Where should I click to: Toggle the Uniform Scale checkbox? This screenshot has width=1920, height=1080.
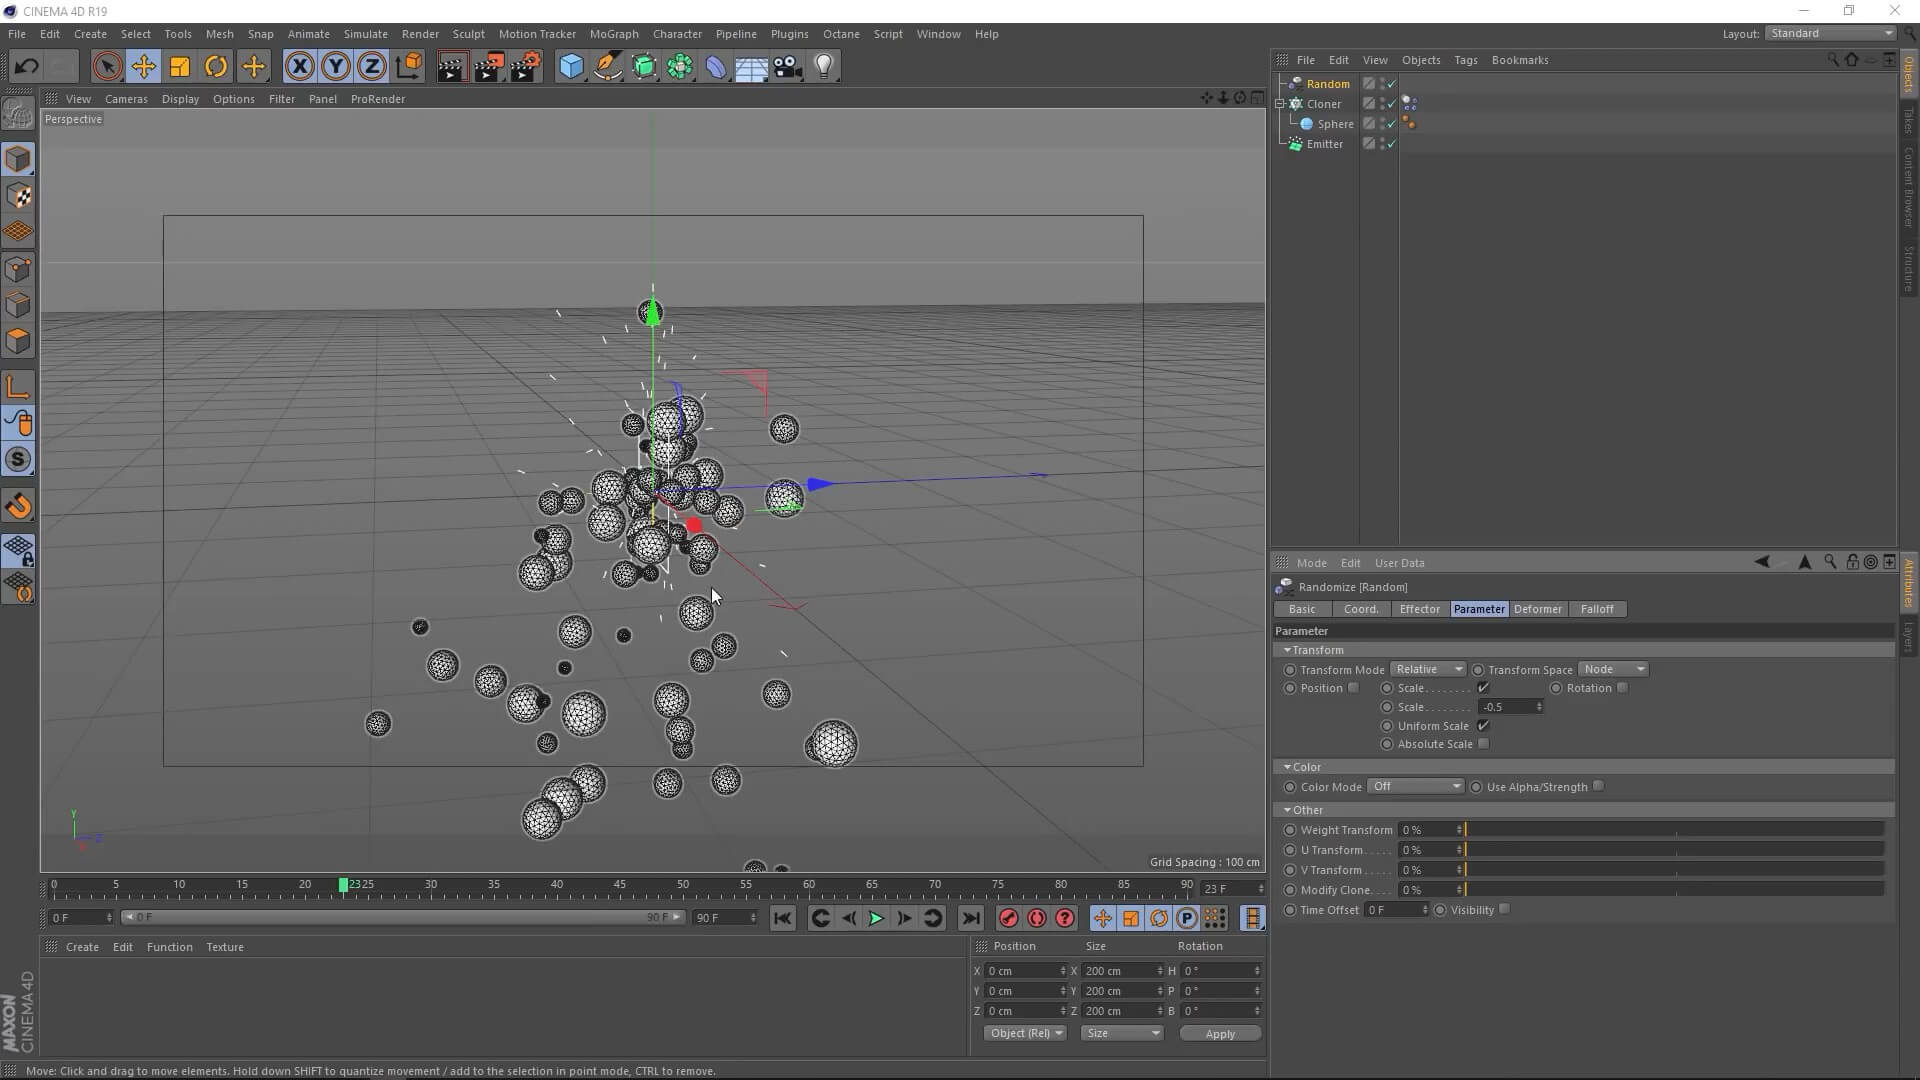[x=1483, y=726]
